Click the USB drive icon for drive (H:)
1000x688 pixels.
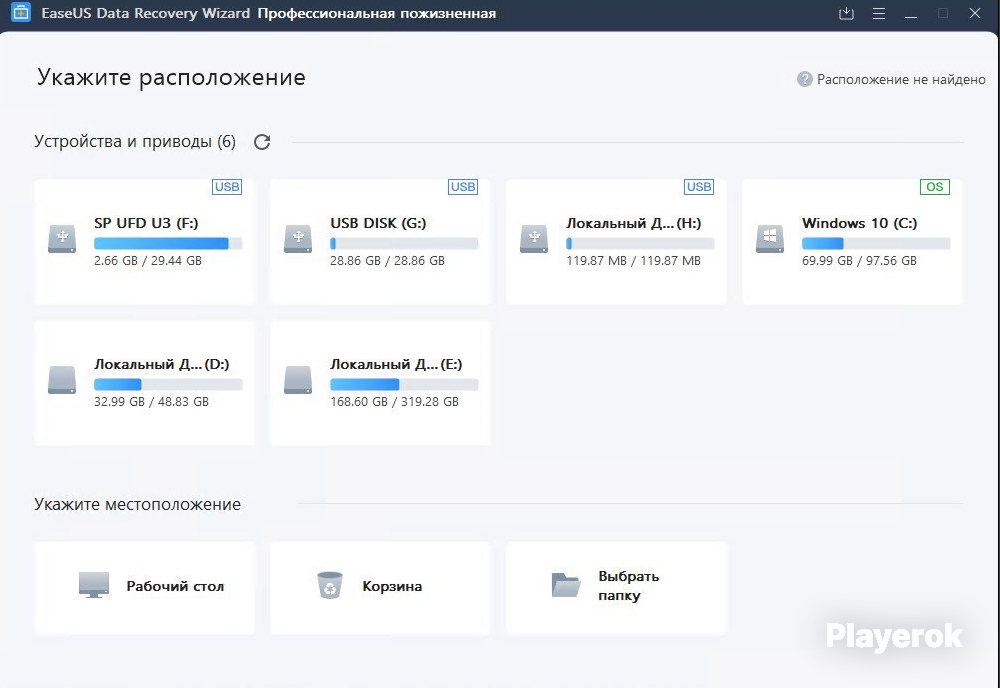tap(534, 239)
